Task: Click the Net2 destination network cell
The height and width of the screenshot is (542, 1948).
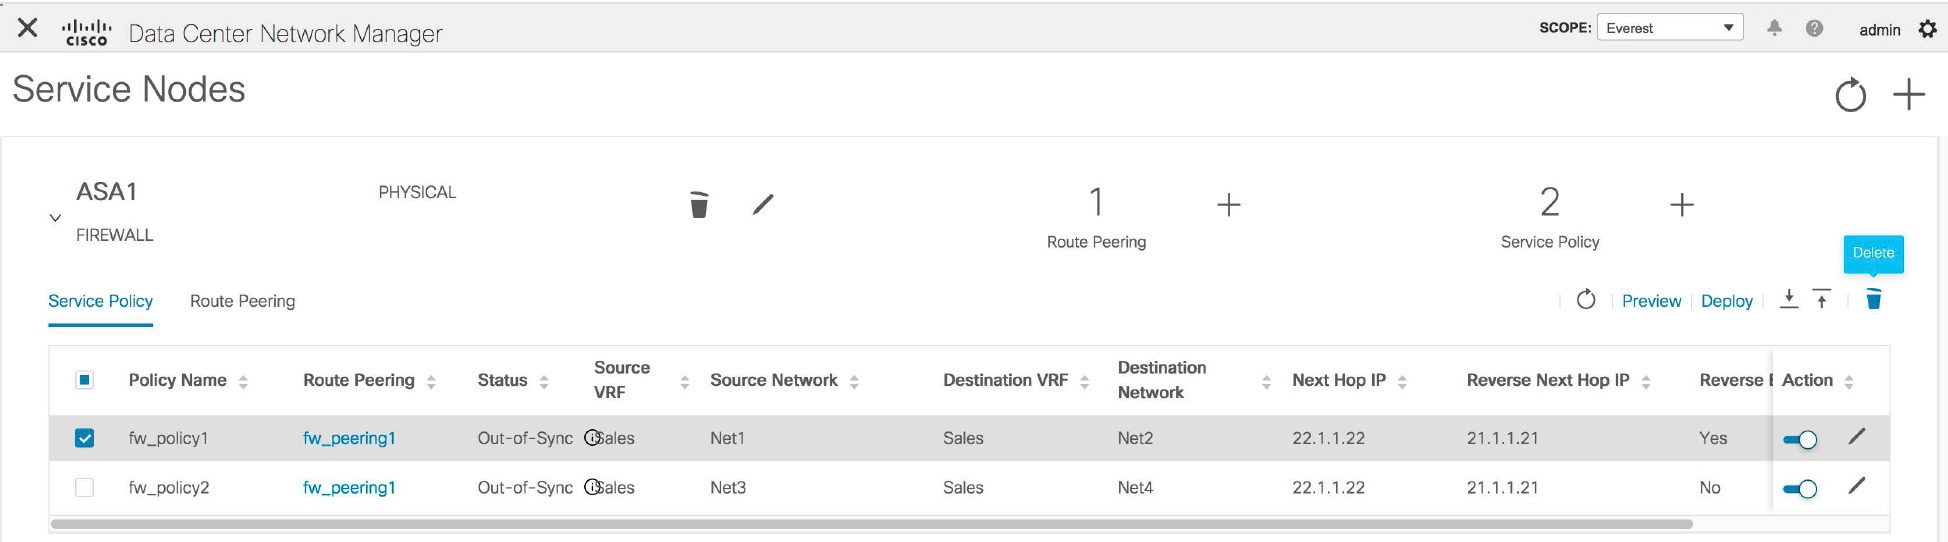Action: coord(1135,438)
